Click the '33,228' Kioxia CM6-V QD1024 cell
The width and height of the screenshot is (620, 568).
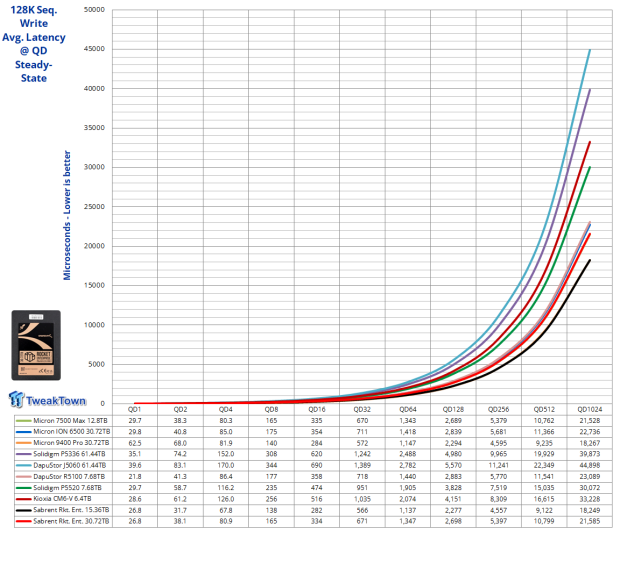[x=590, y=499]
